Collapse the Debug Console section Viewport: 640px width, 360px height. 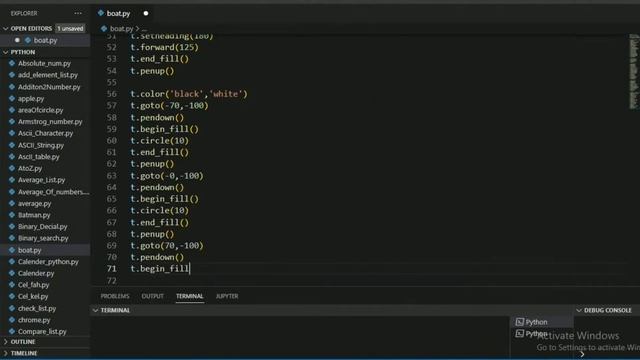[579, 310]
